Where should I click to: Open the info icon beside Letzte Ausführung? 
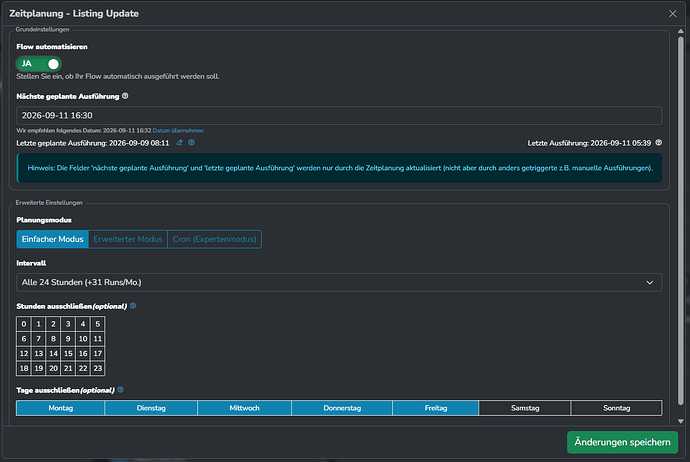coord(658,143)
